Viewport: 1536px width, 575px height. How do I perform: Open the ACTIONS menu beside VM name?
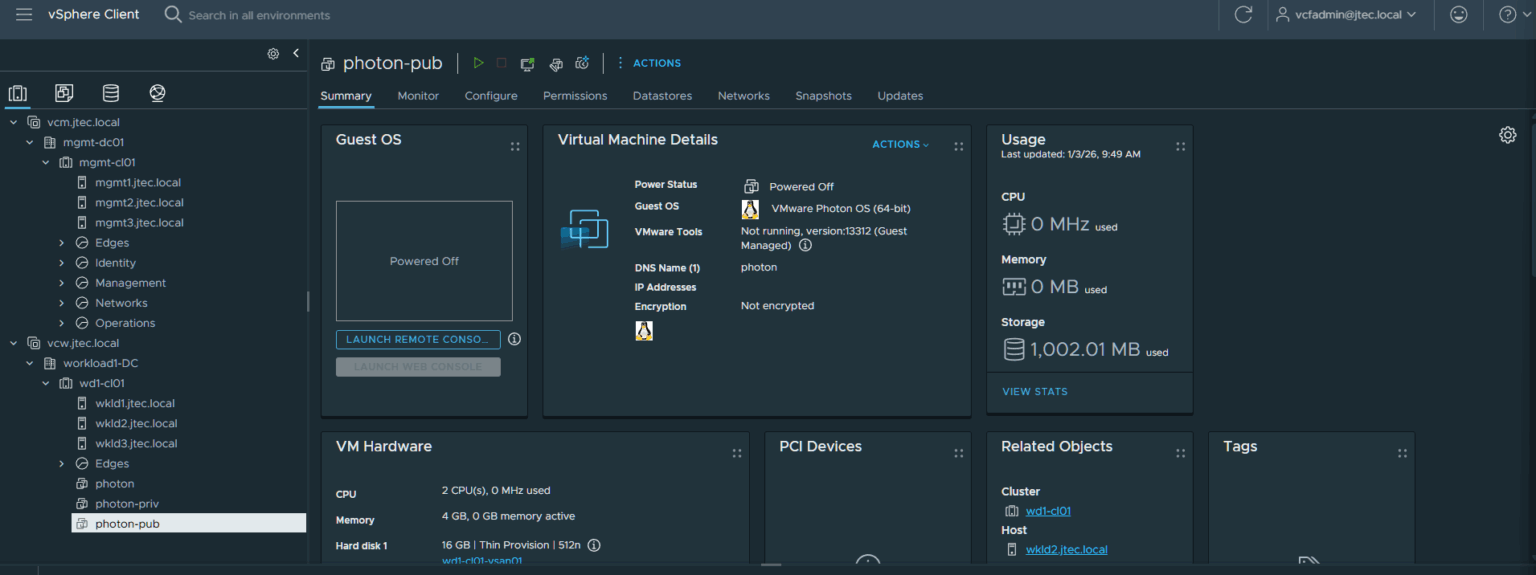coord(649,63)
